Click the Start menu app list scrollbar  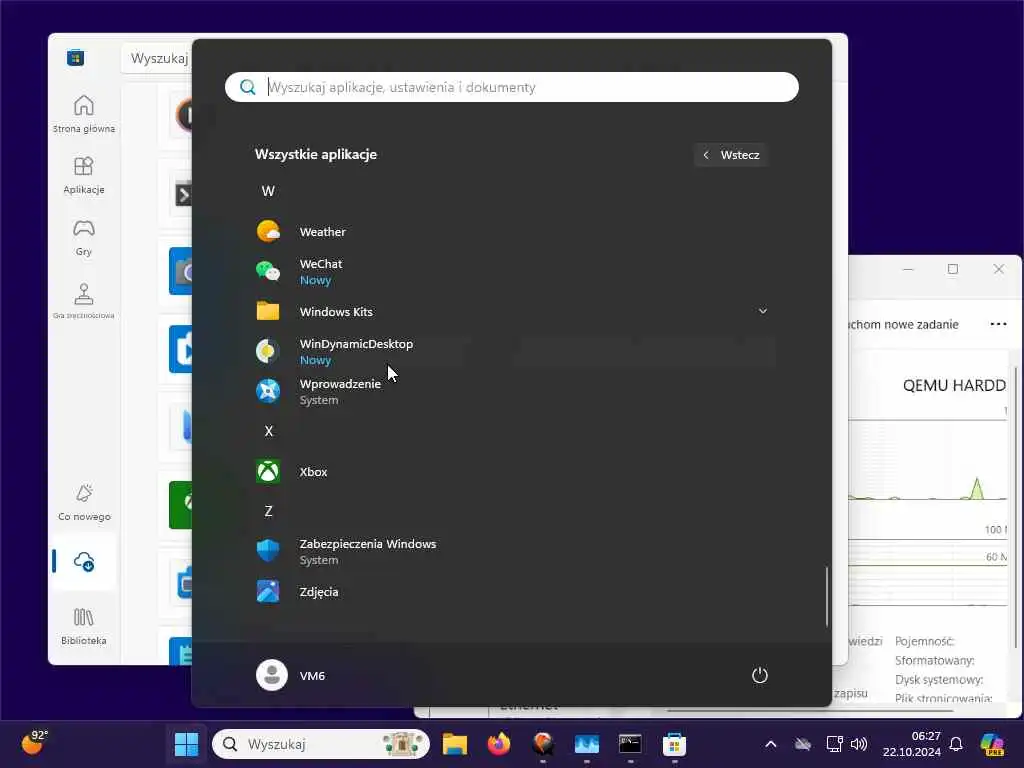[x=827, y=596]
